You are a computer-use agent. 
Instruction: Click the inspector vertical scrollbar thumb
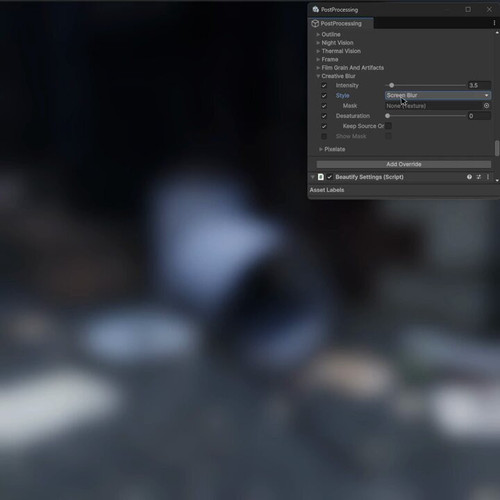(497, 148)
